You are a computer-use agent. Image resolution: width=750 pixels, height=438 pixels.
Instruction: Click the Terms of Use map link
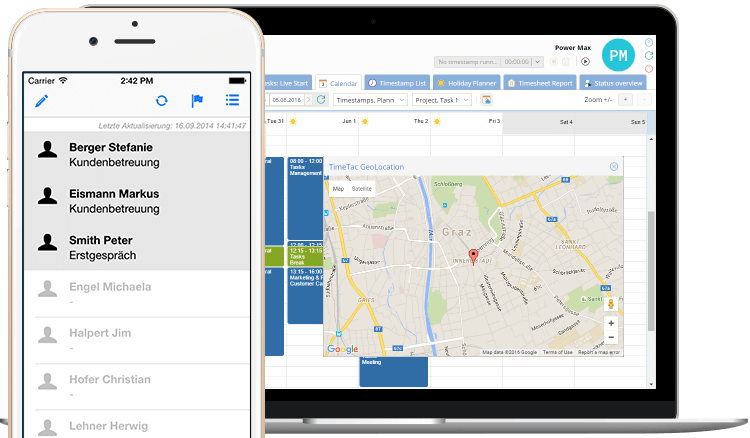[557, 352]
